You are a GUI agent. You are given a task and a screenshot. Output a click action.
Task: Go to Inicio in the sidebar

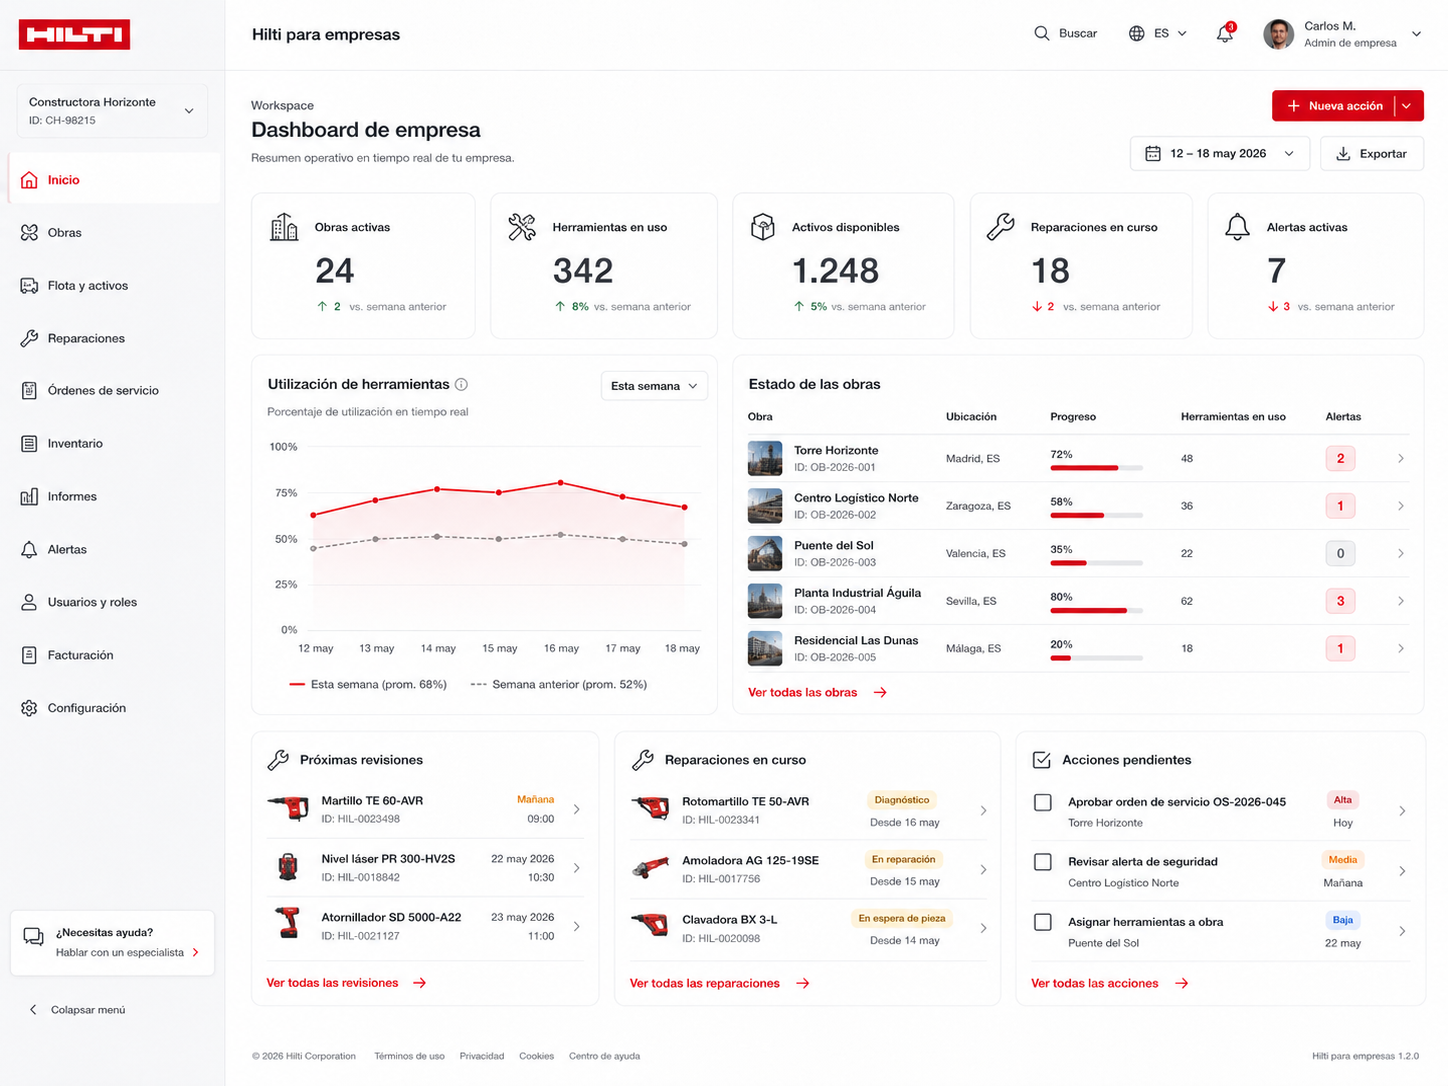click(x=114, y=180)
